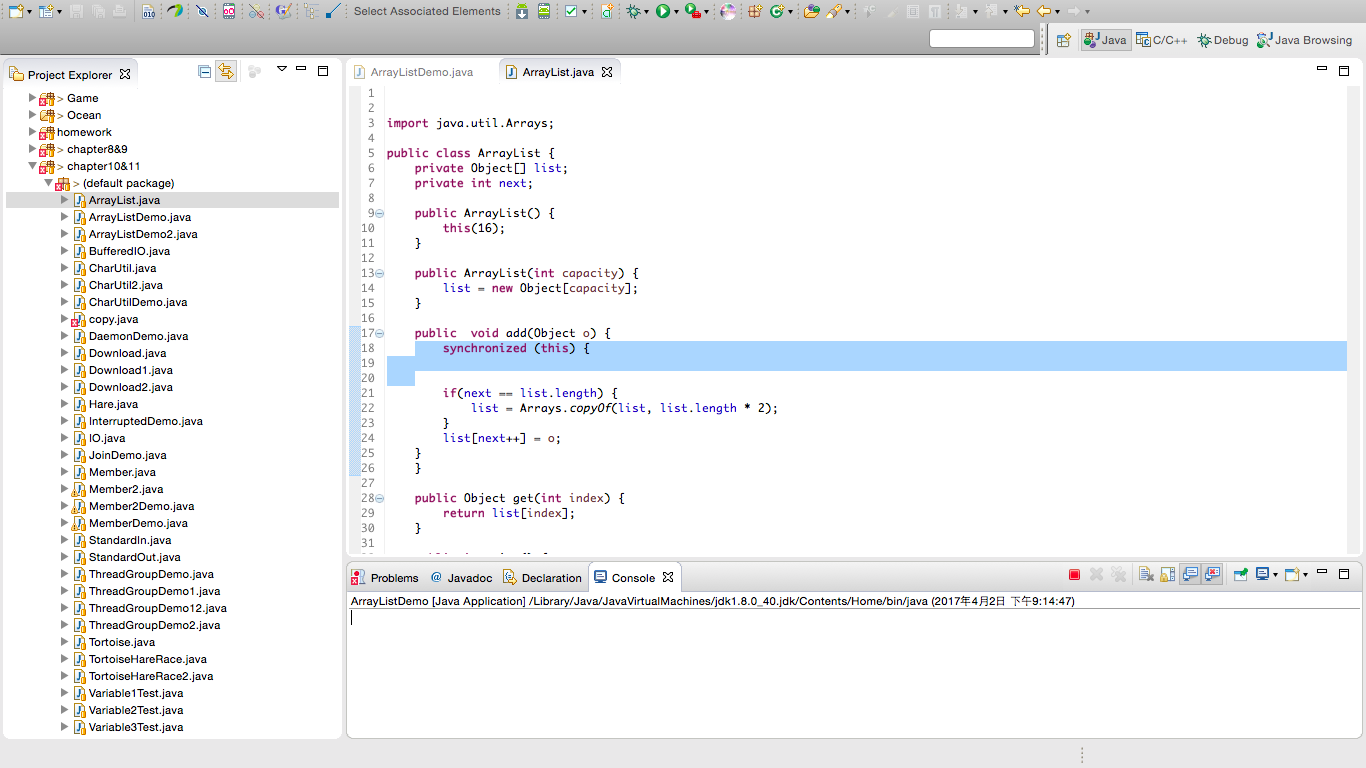The height and width of the screenshot is (768, 1366).
Task: Toggle the blue crossed-circle toolbar icon
Action: (x=202, y=11)
